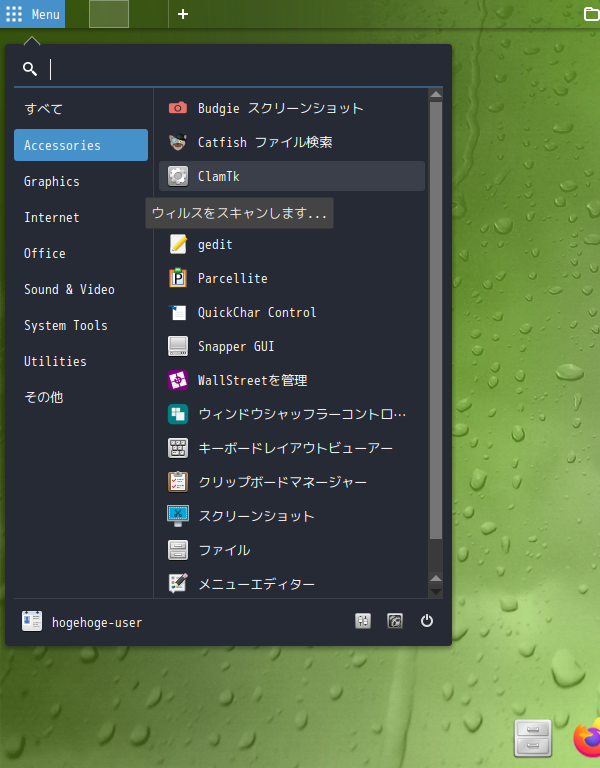Open QuickChar Control icon
This screenshot has height=768, width=600.
pyautogui.click(x=178, y=312)
